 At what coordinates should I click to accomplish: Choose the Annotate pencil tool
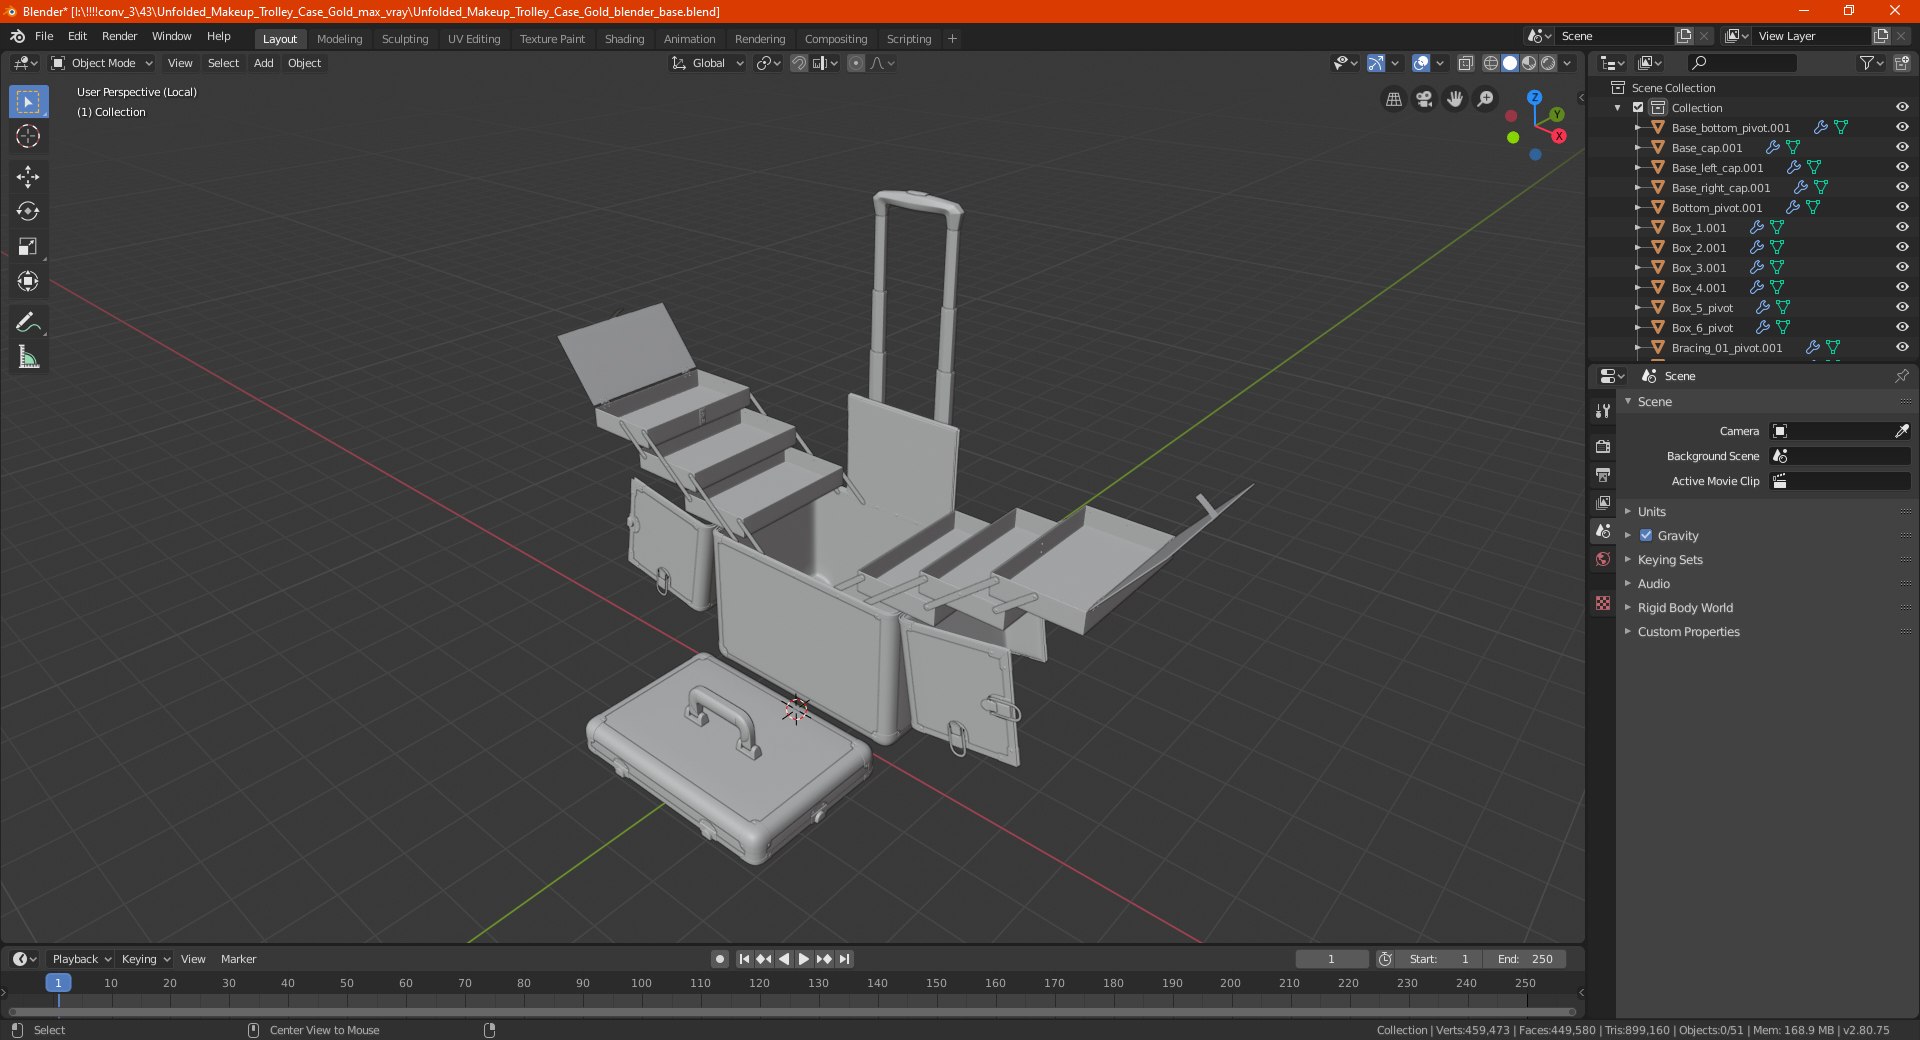[28, 322]
